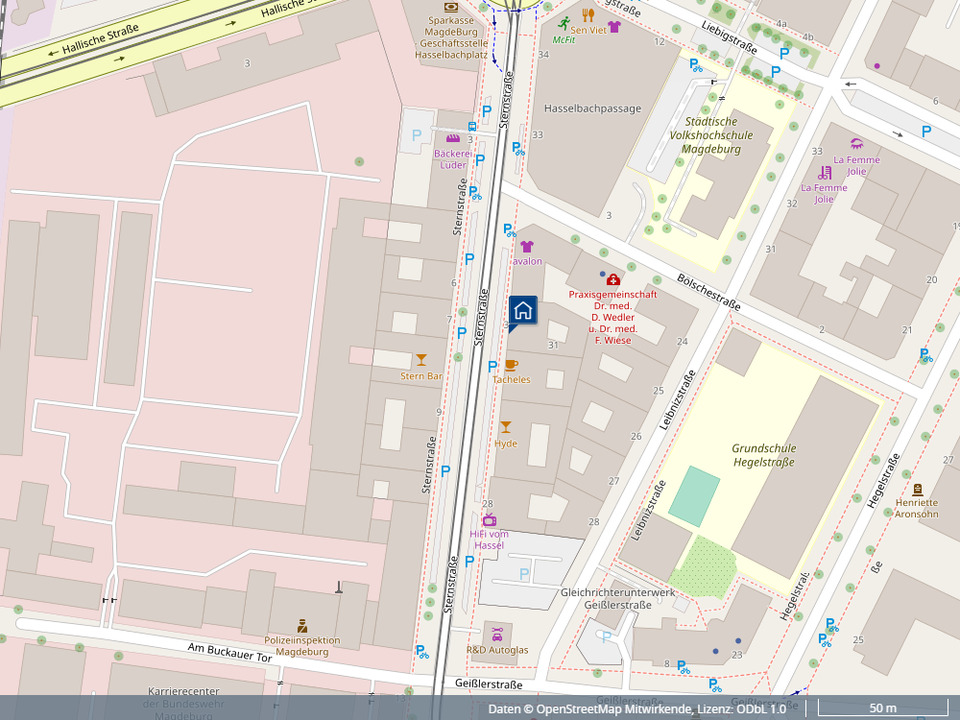This screenshot has height=720, width=960.
Task: Click the 50 m scale bar
Action: pos(882,709)
